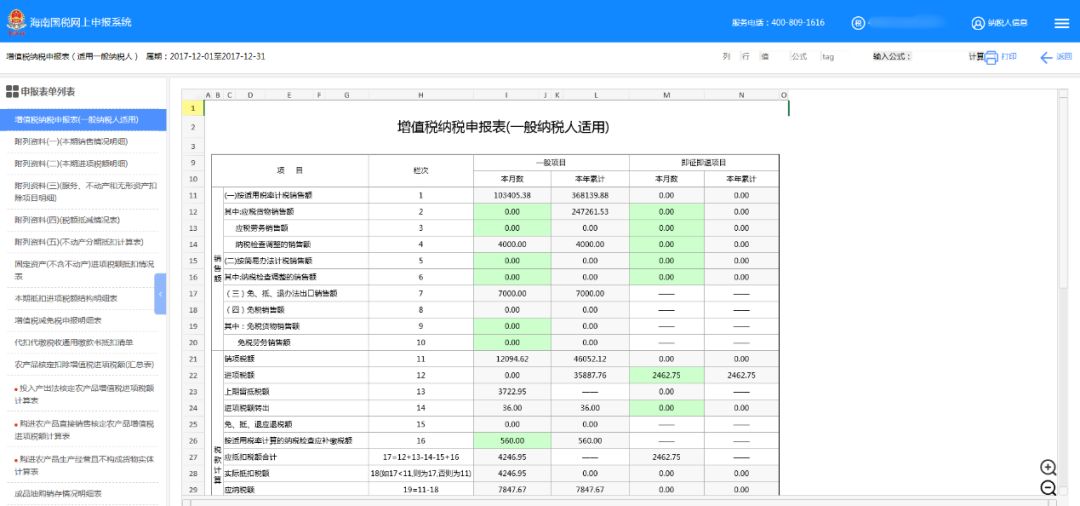Click the printer icon labeled 打印
The image size is (1080, 506).
pyautogui.click(x=991, y=57)
